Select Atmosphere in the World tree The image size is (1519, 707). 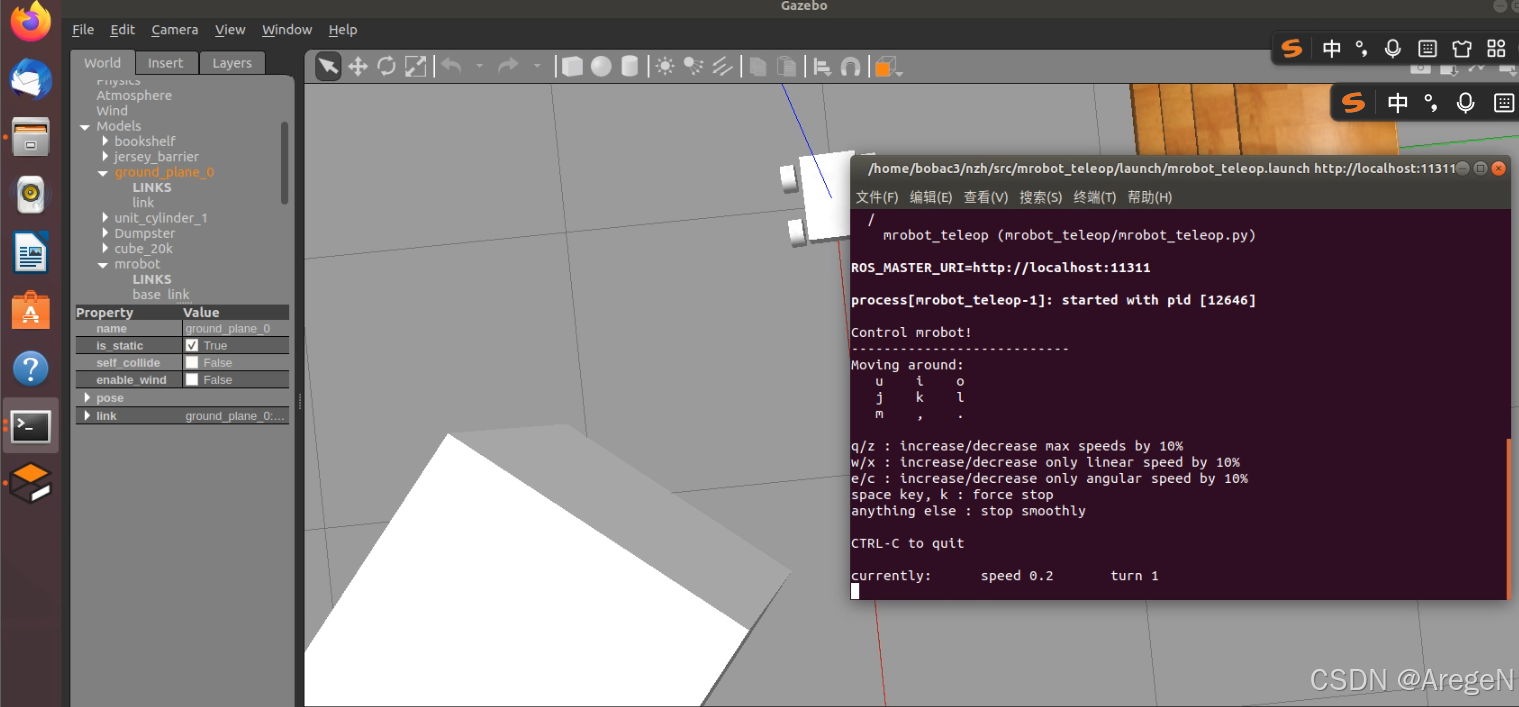coord(134,96)
